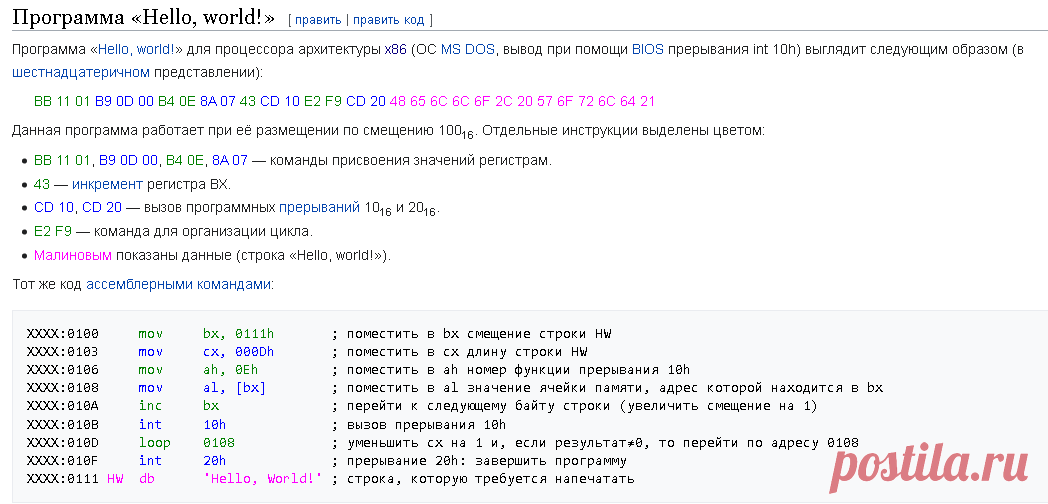Click bullet text 'E2 F9 — команда для организации цикла'

(174, 232)
